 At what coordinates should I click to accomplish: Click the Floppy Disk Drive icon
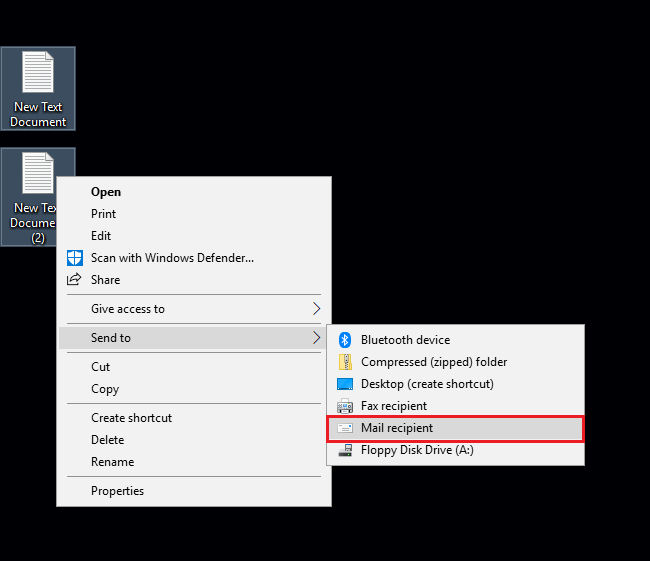[x=345, y=450]
